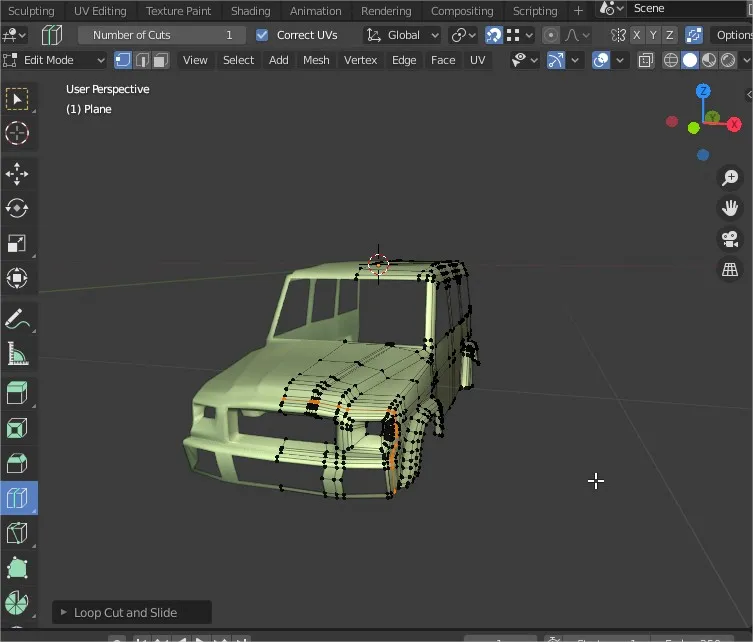Toggle the camera view icon
Screen dimensions: 753x642
730,239
